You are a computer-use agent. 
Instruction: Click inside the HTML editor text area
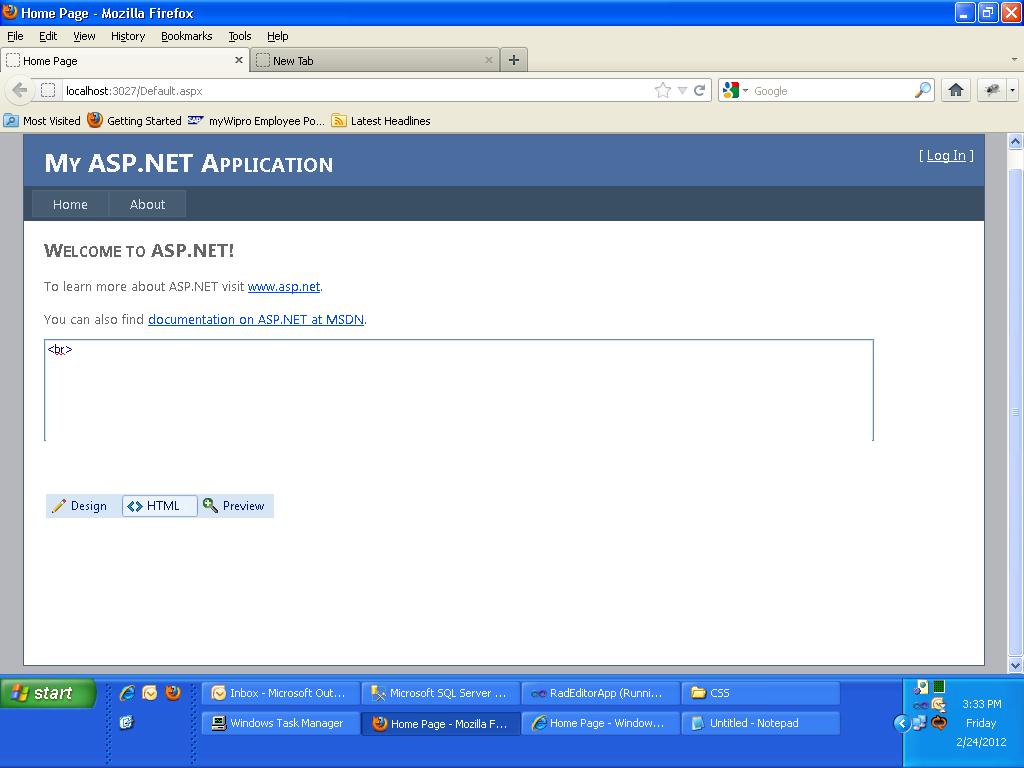click(458, 390)
